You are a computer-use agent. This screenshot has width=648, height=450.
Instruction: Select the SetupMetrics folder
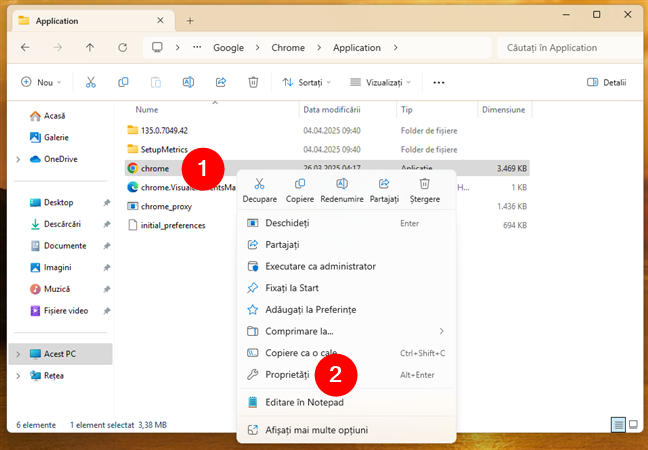[164, 150]
